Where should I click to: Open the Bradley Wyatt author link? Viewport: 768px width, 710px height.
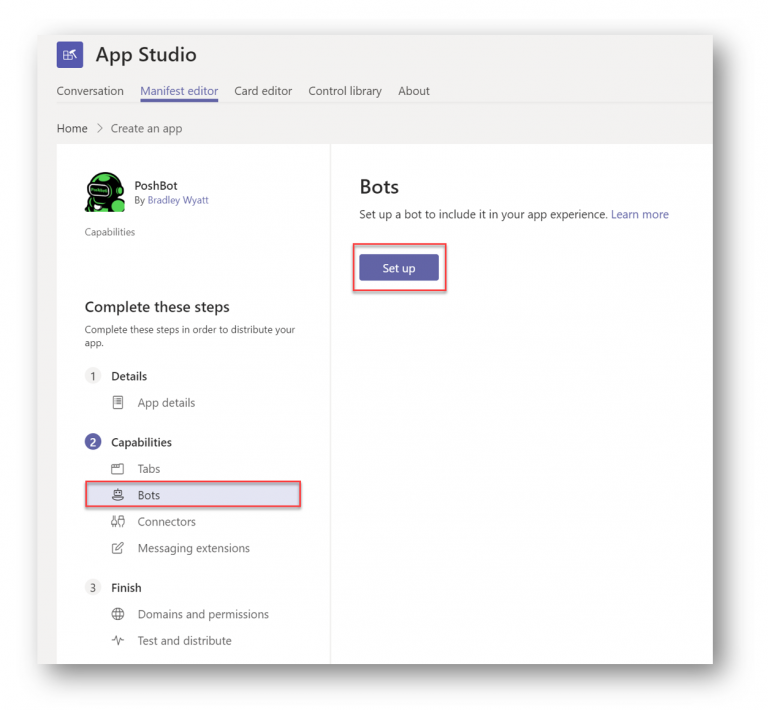178,200
